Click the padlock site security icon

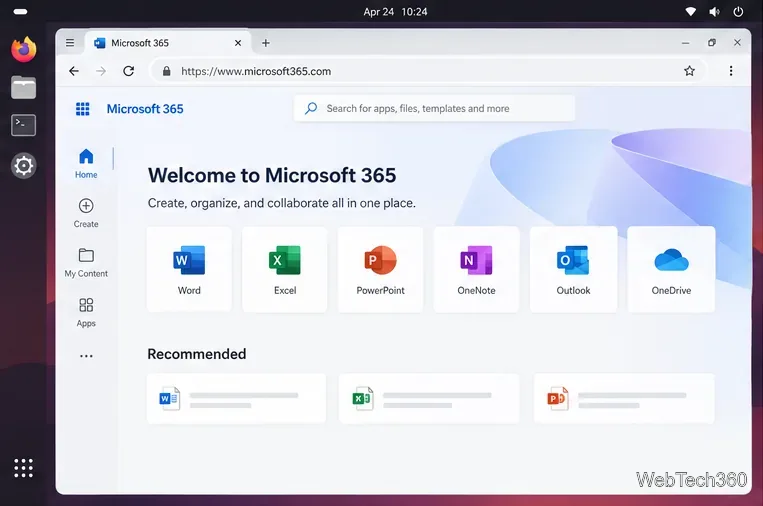166,71
